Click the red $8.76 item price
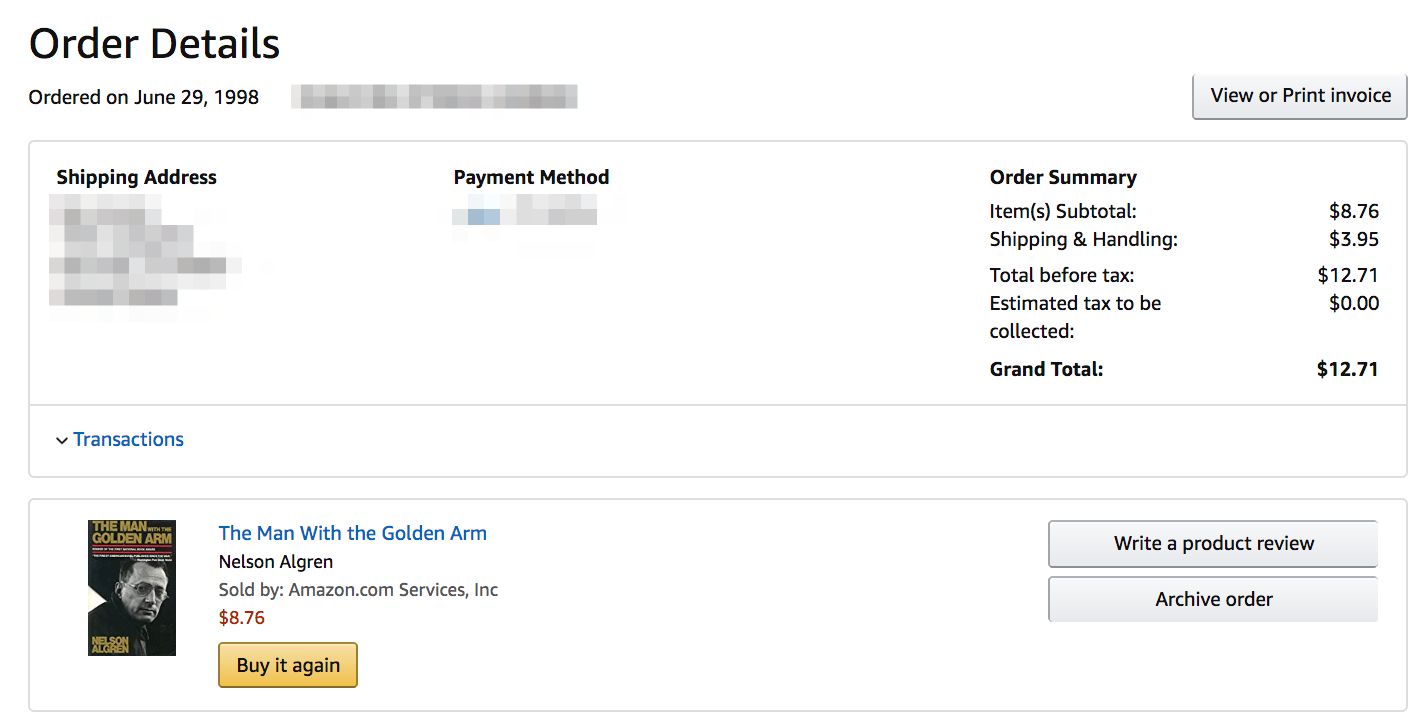Screen dimensions: 1420x724 (242, 618)
